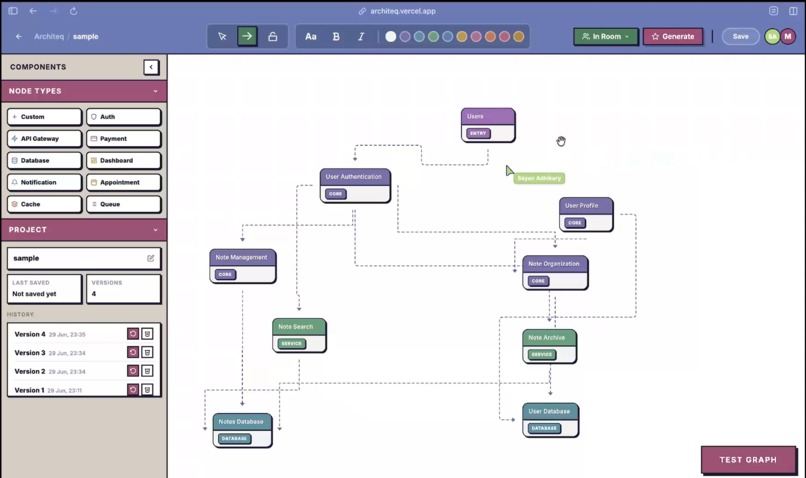
Task: Edit the sample project name
Action: pyautogui.click(x=151, y=259)
